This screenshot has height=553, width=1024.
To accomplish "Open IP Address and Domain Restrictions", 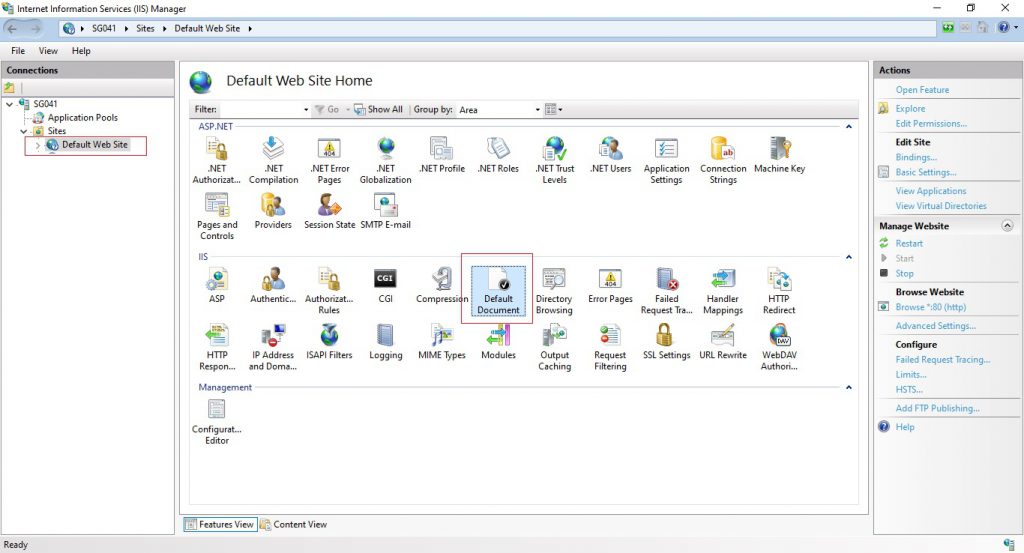I will (x=273, y=347).
